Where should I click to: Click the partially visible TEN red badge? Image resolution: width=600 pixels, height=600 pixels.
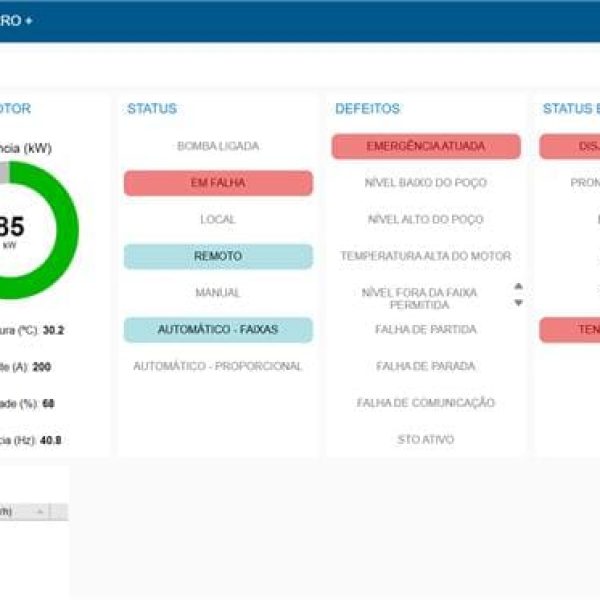coord(570,329)
